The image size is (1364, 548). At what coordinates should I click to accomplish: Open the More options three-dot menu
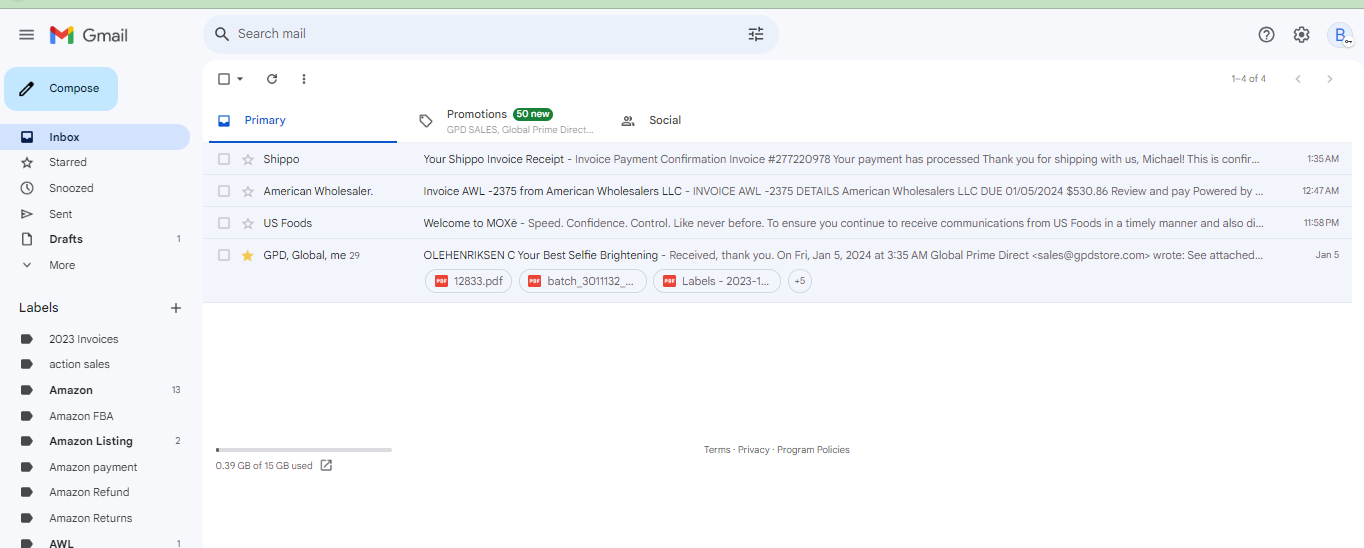click(304, 79)
